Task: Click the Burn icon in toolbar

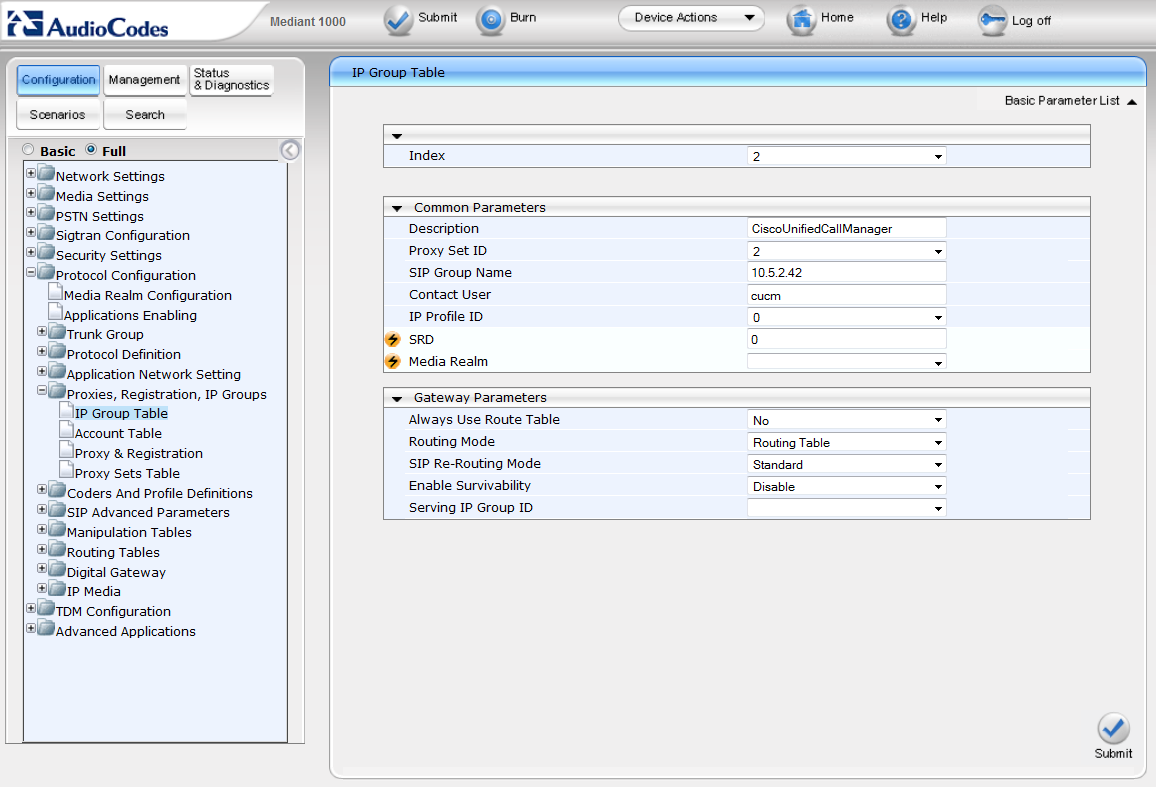Action: coord(491,20)
